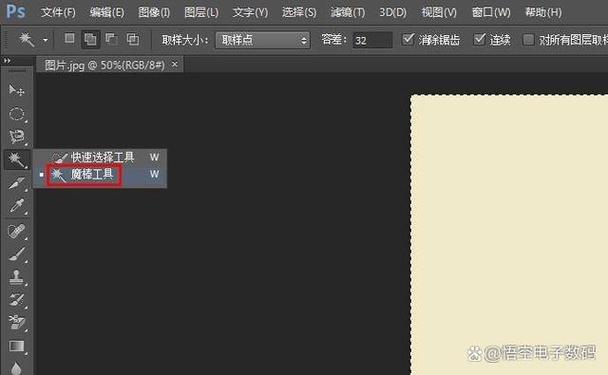
Task: Open the 取样大小 dropdown
Action: pos(263,40)
